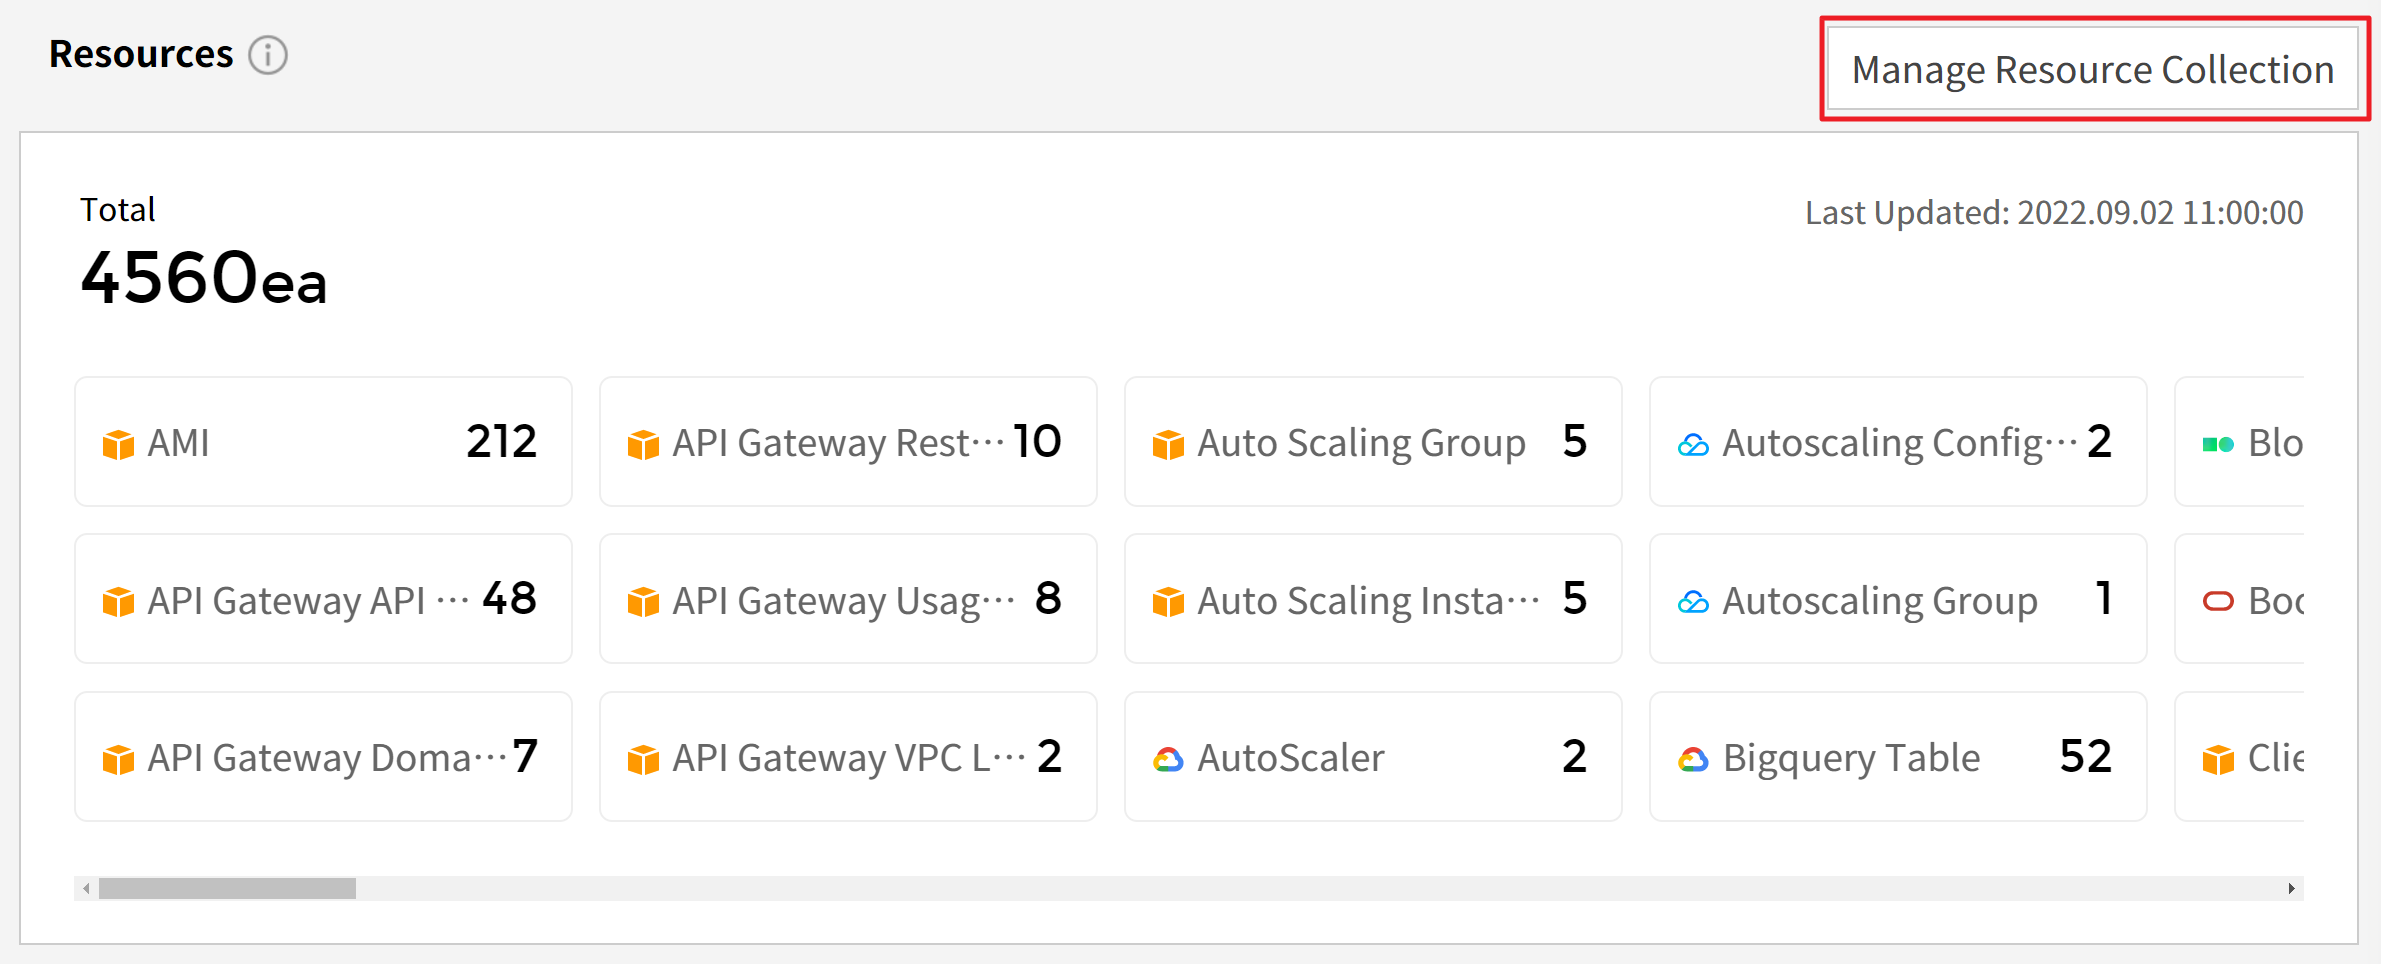Click the AWS icon beside Auto Scaling Group
Image resolution: width=2381 pixels, height=964 pixels.
tap(1168, 444)
